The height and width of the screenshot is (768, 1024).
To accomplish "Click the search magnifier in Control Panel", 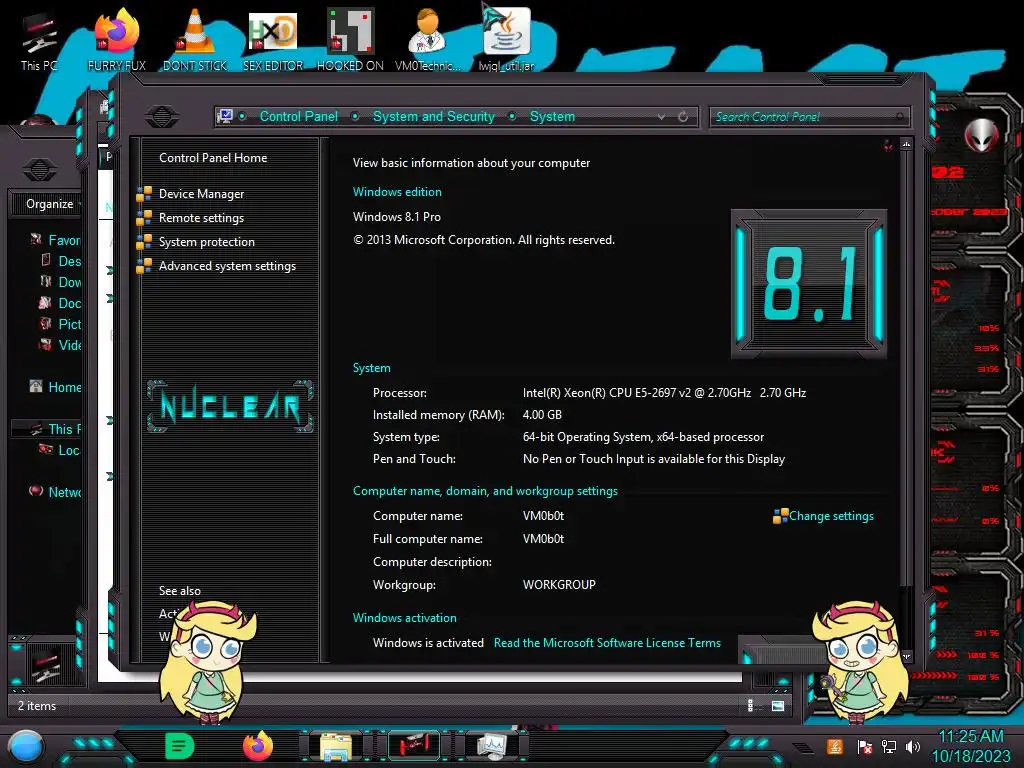I will [x=900, y=117].
